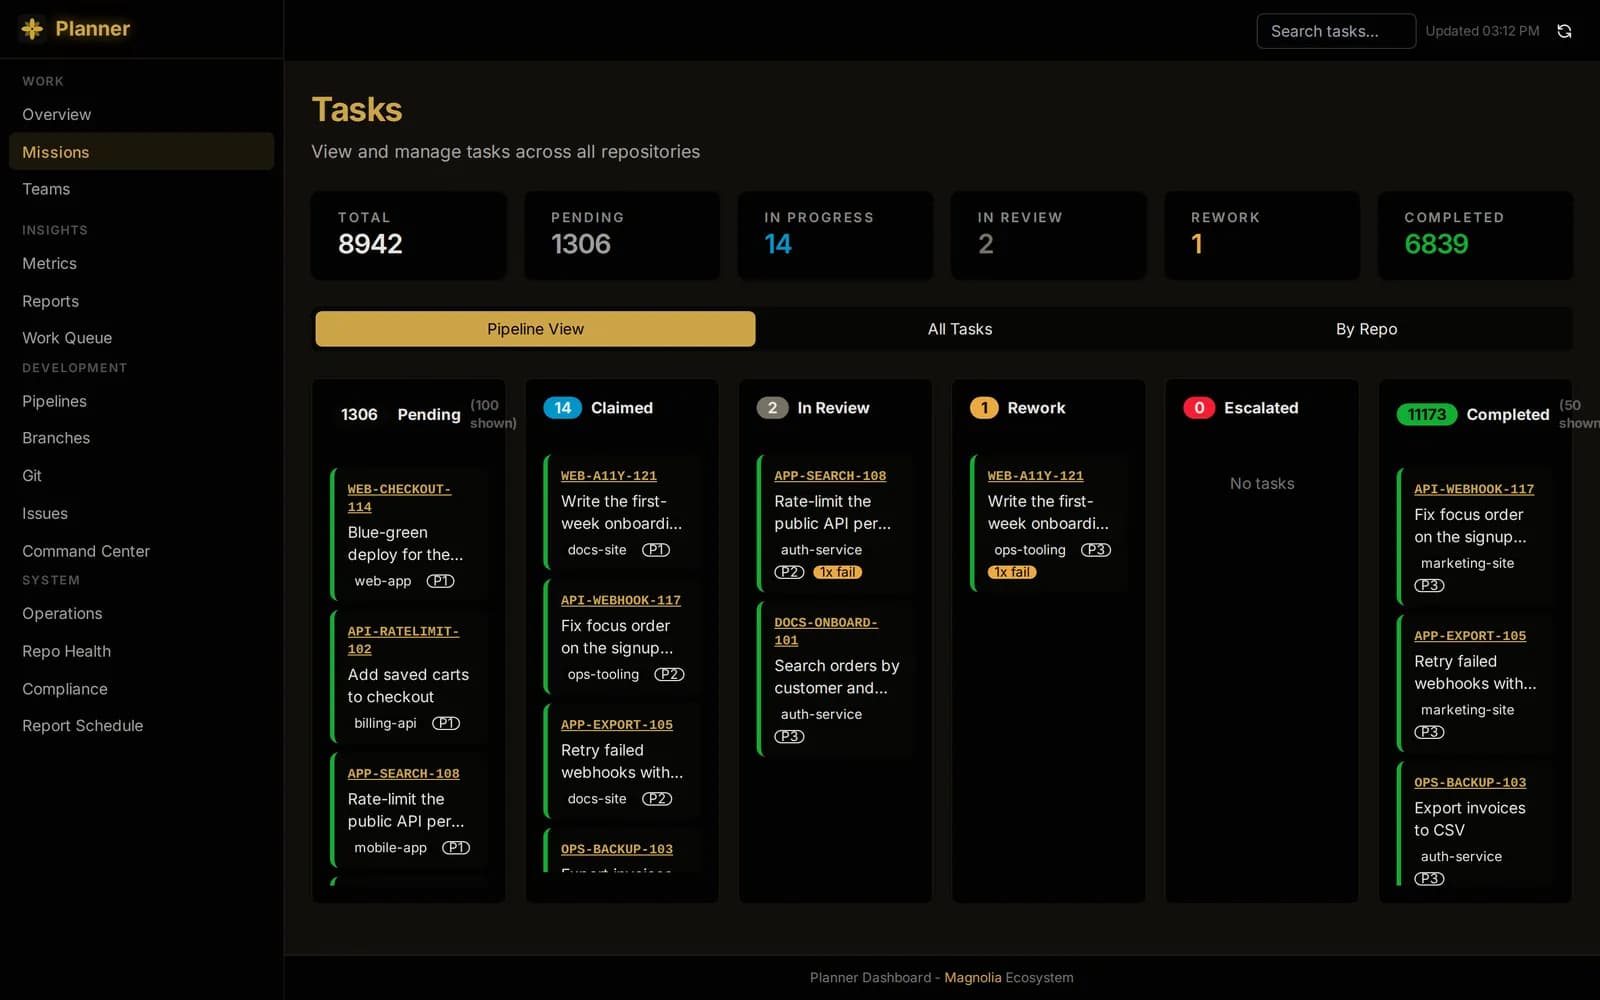Switch to Pipeline View tab
Screen dimensions: 1600x1000
(535, 329)
